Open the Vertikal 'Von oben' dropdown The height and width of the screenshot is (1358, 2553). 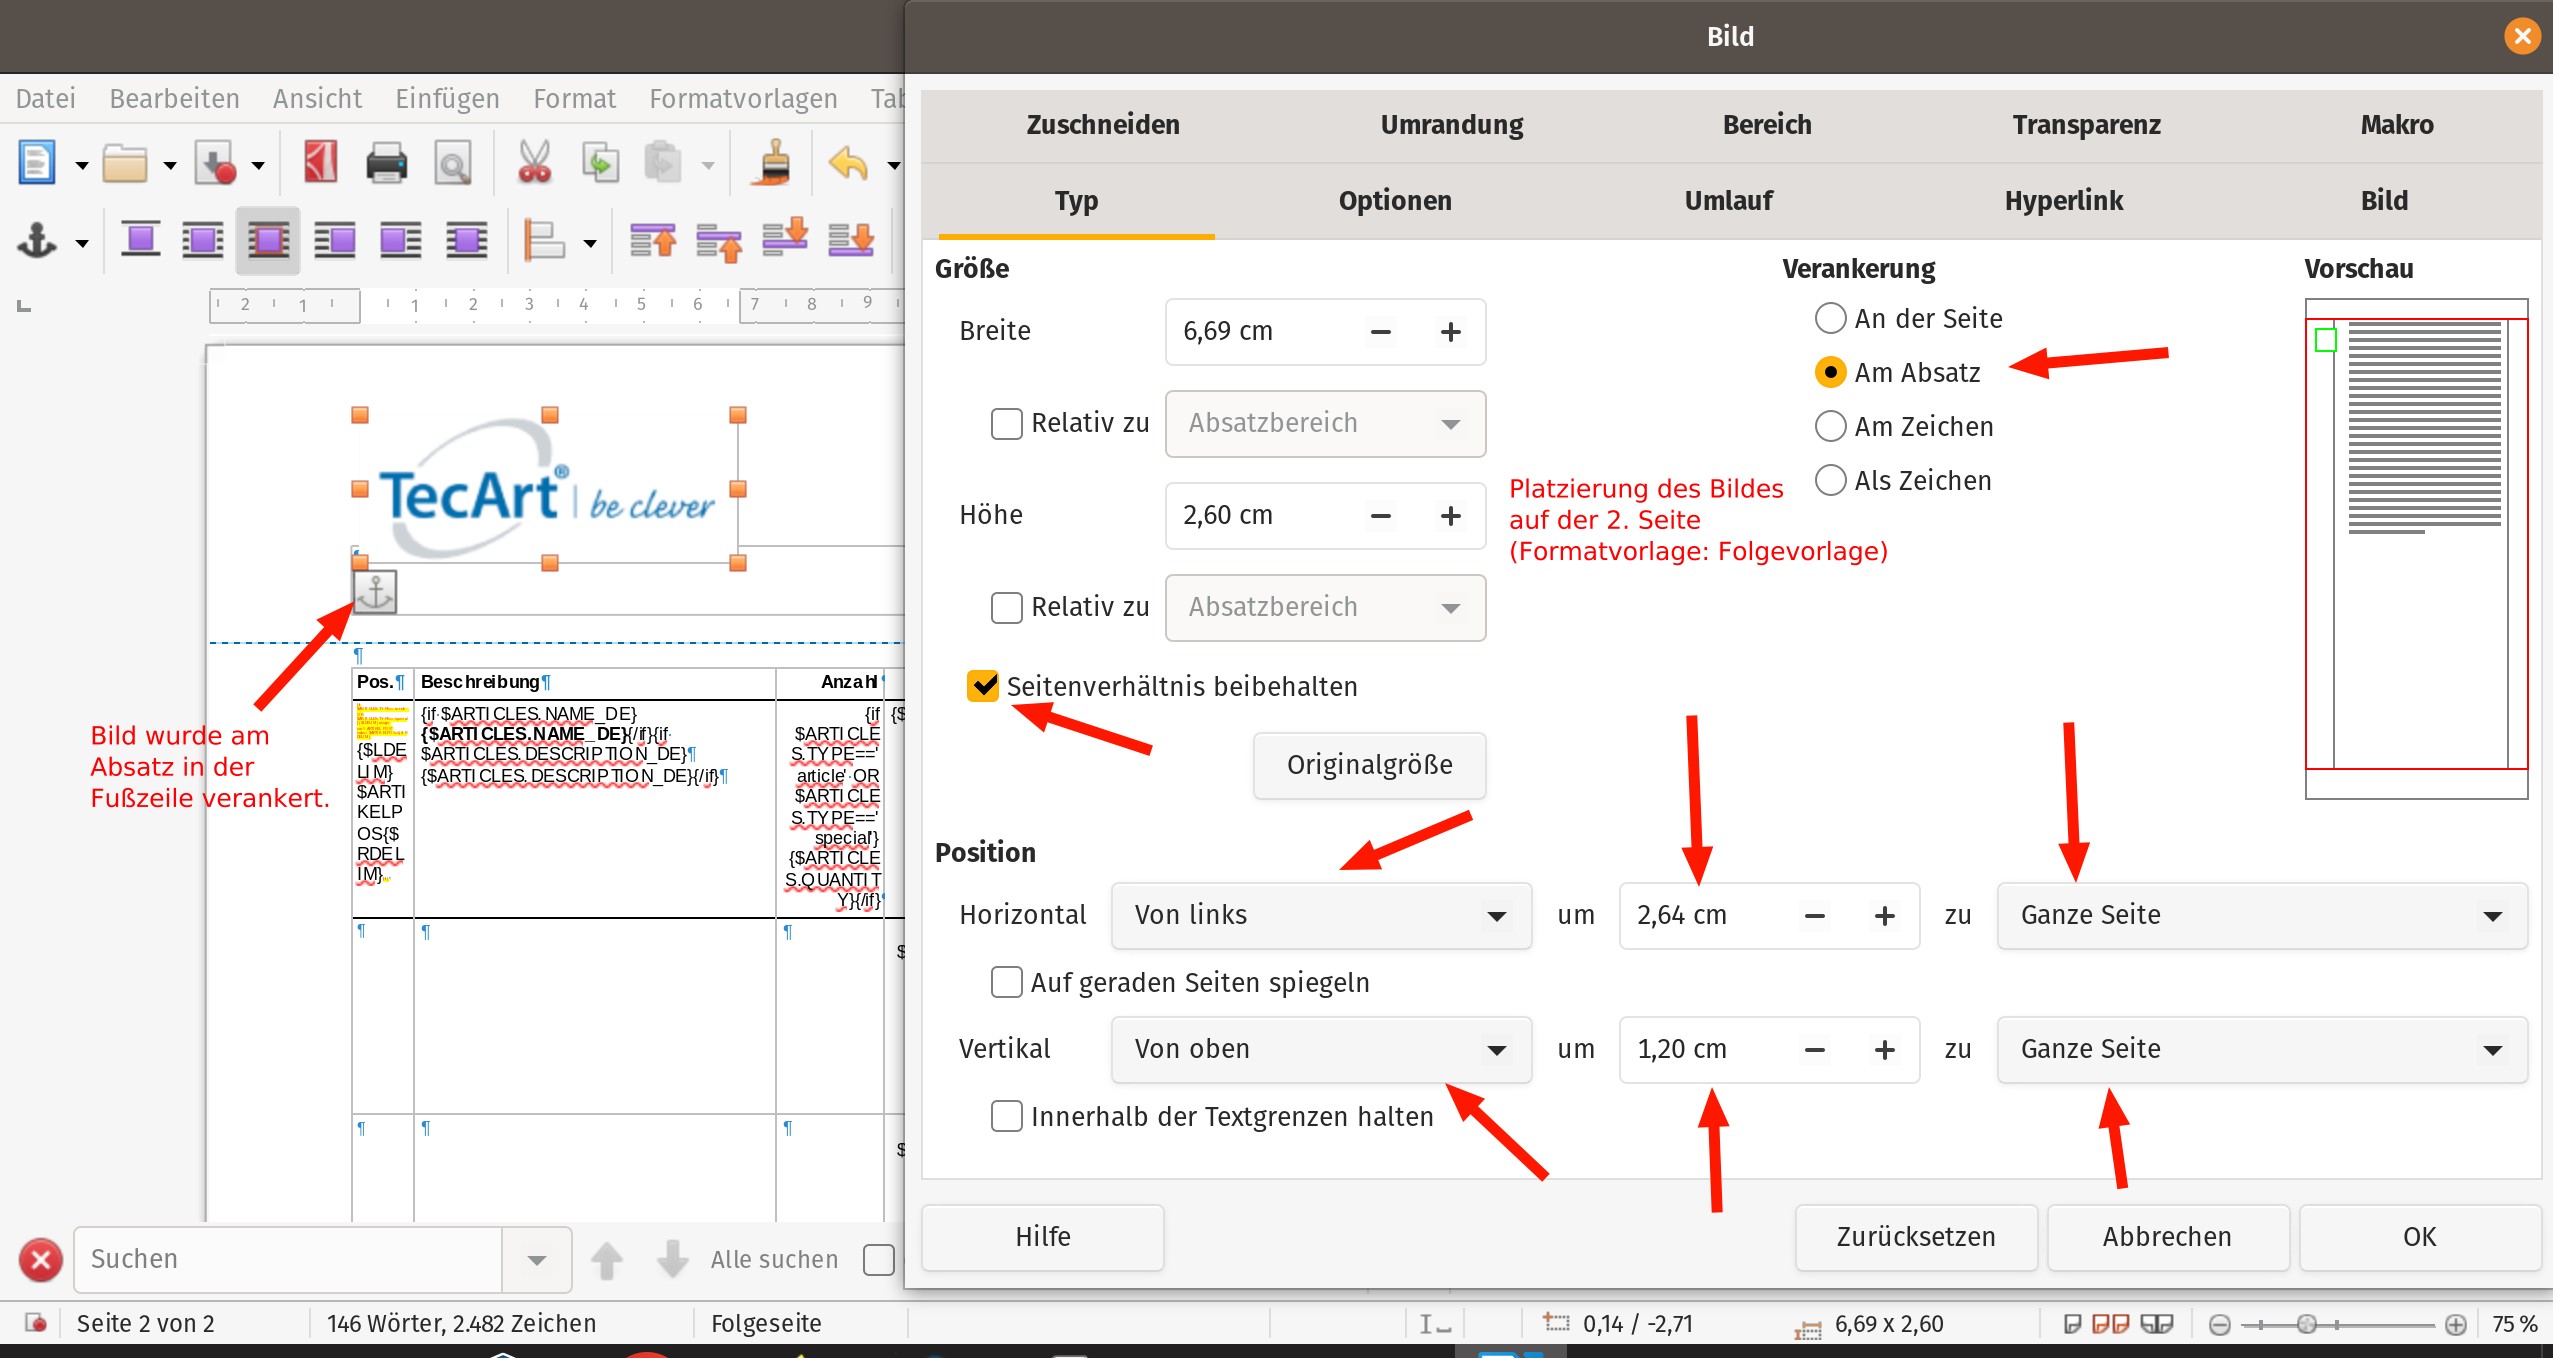pos(1320,1049)
